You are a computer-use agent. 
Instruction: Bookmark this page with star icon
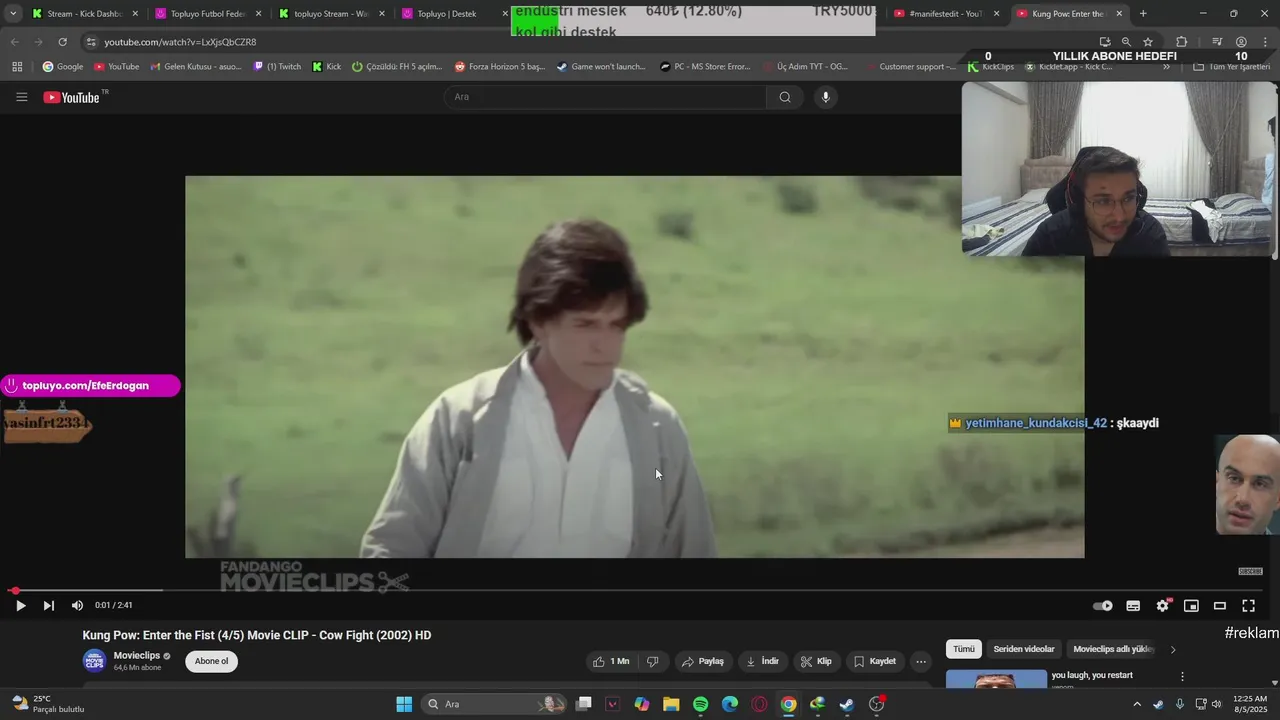pyautogui.click(x=1148, y=42)
